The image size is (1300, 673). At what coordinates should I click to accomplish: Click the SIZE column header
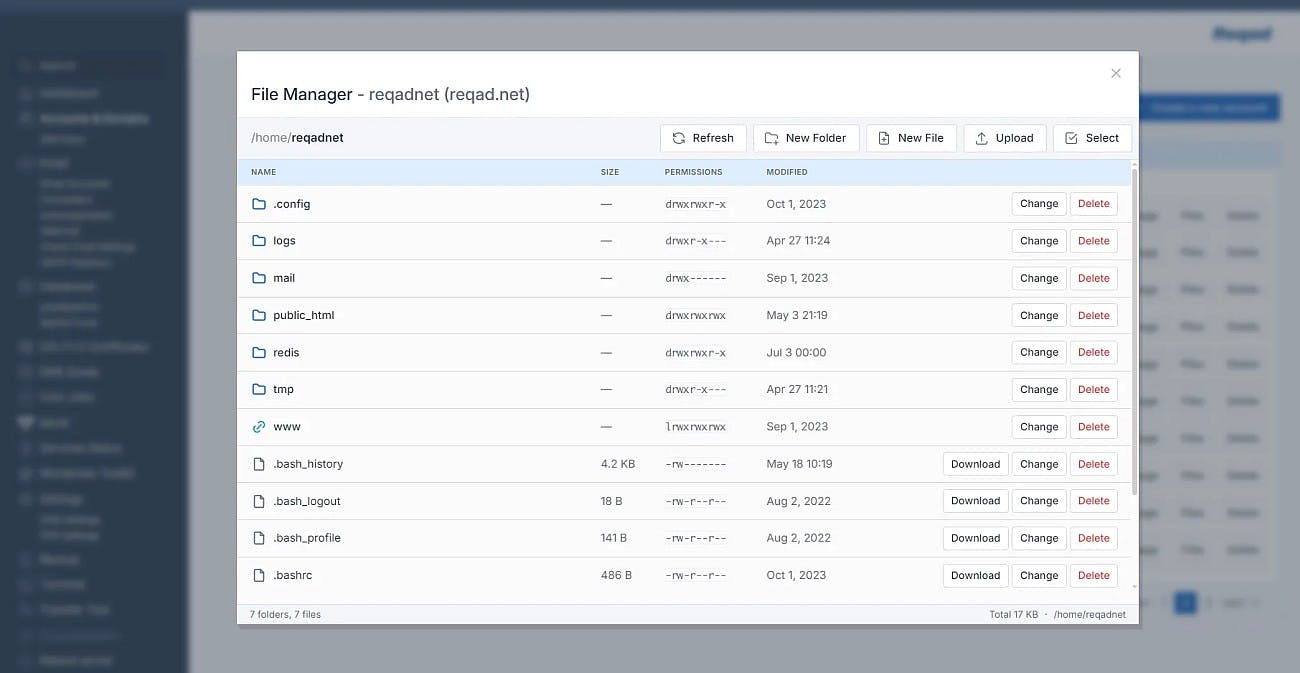point(610,172)
